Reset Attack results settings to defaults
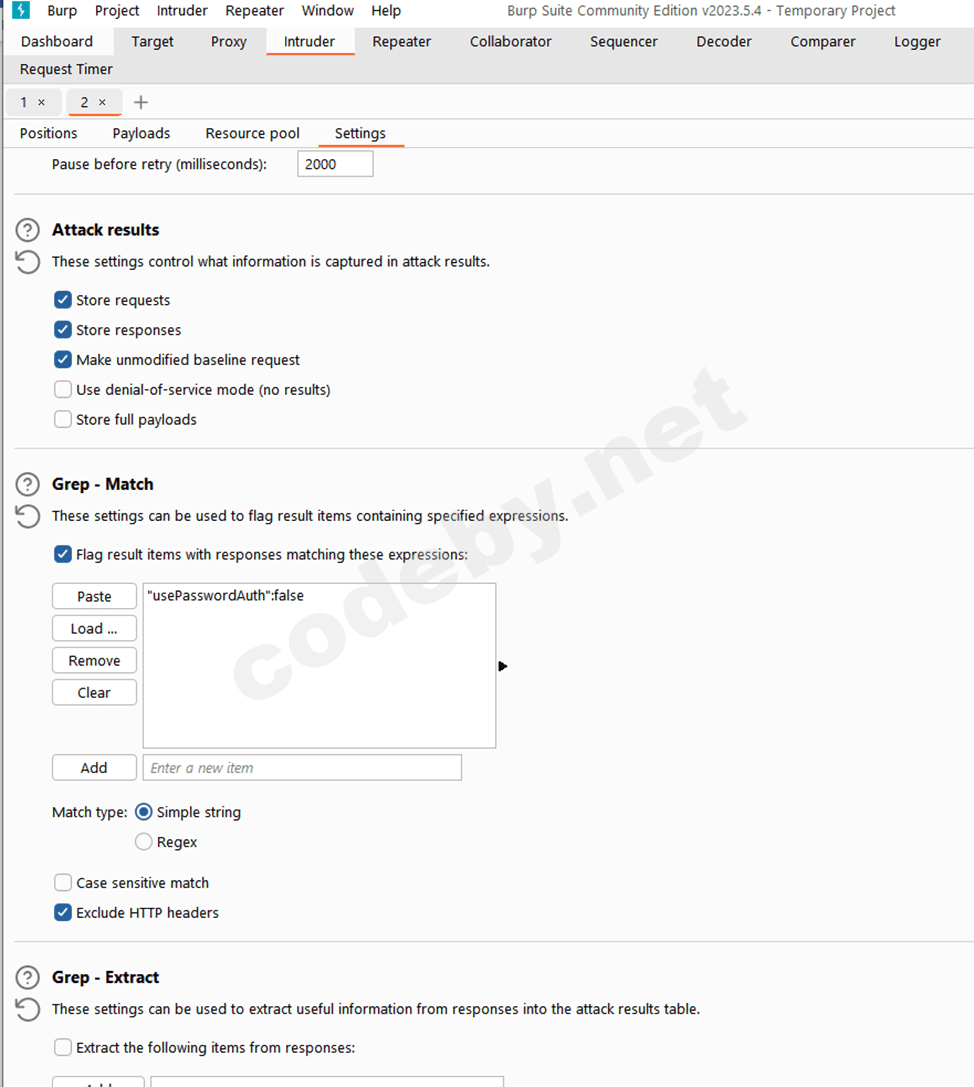This screenshot has height=1087, width=974. pos(28,262)
